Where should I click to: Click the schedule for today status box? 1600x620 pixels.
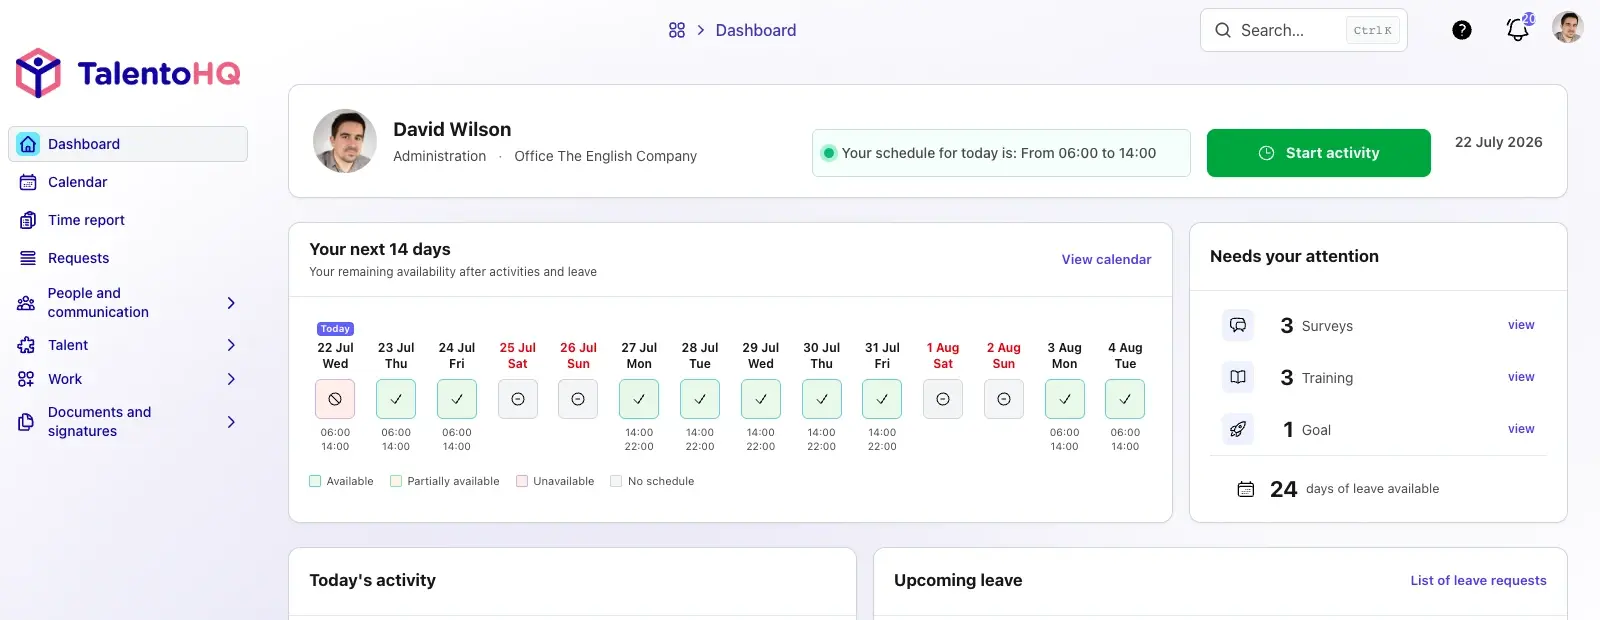[1001, 153]
